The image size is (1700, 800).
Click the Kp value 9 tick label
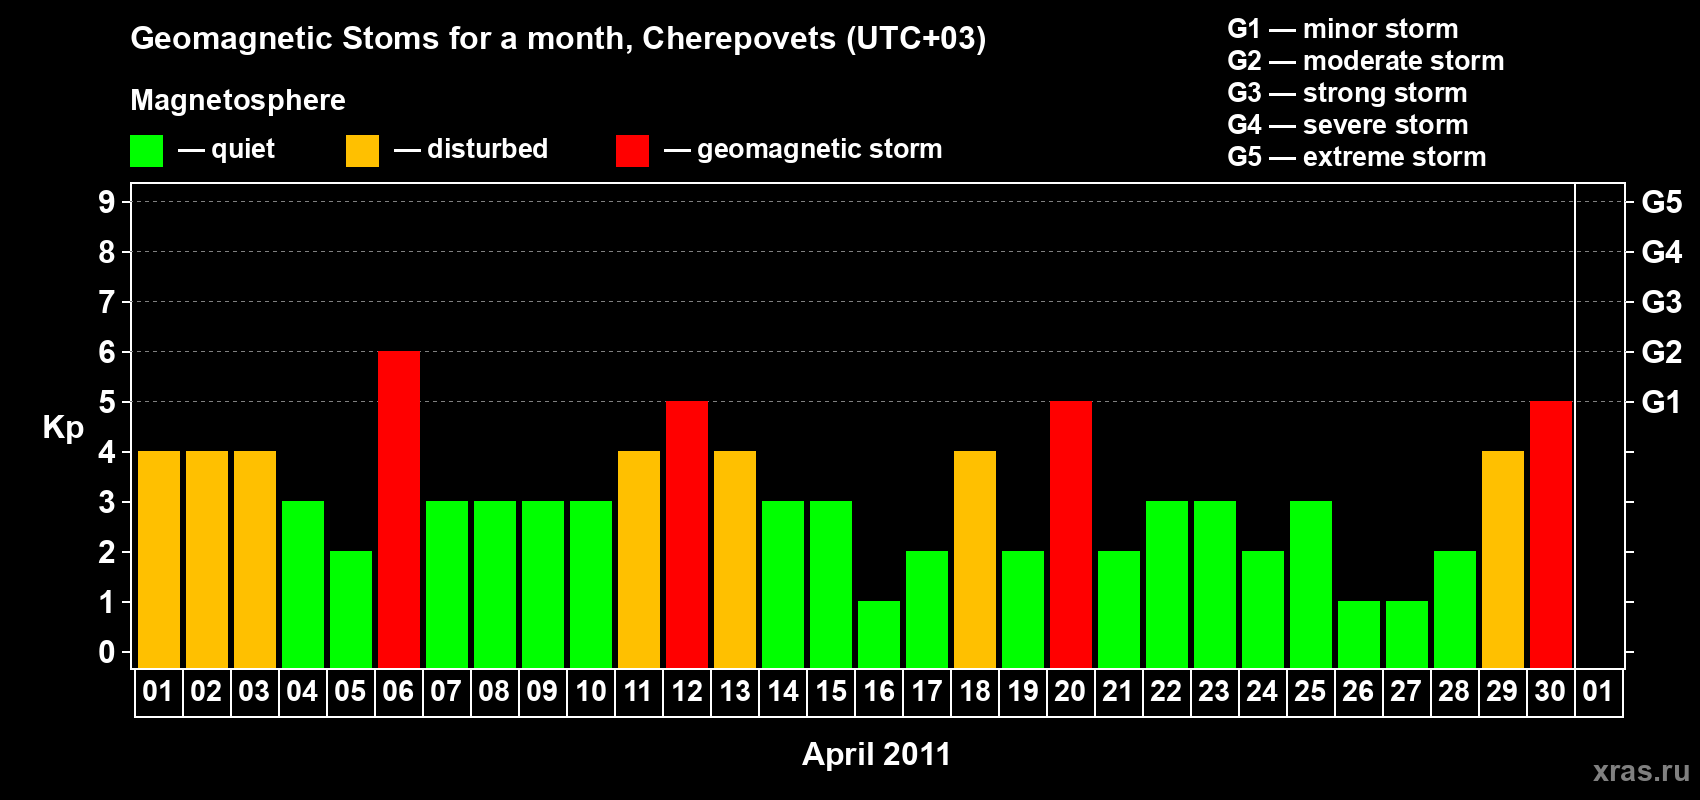107,202
